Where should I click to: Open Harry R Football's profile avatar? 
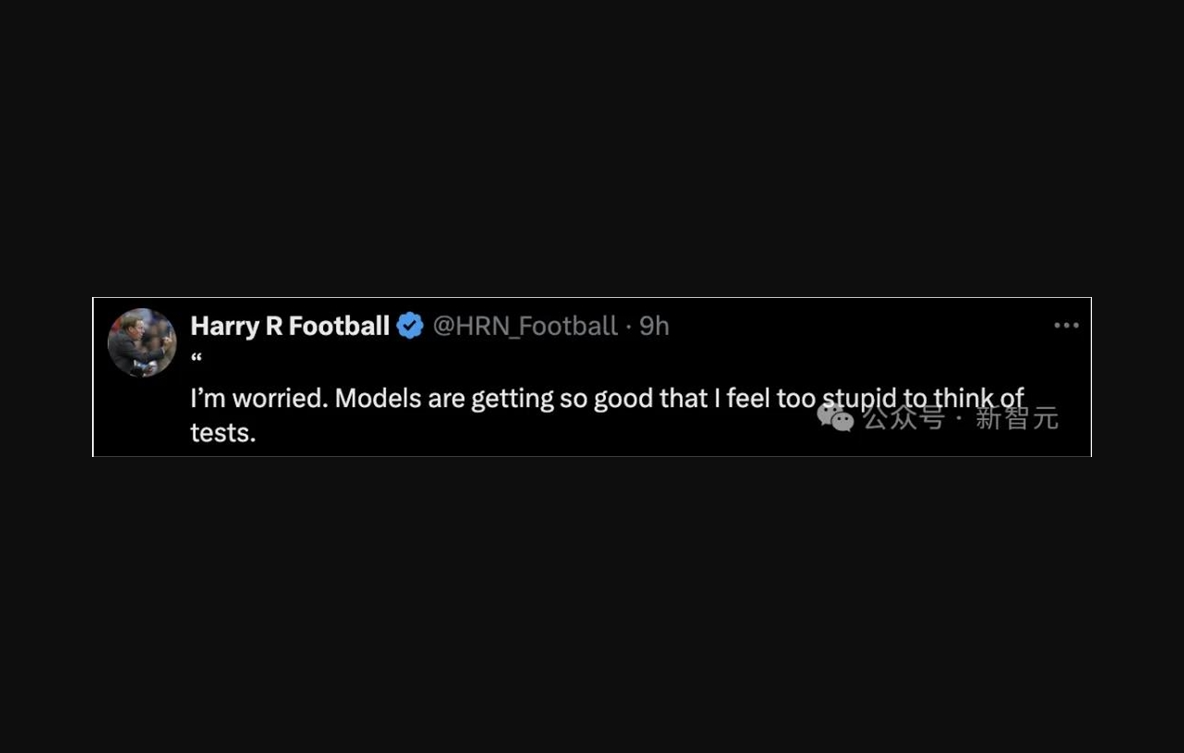(142, 343)
